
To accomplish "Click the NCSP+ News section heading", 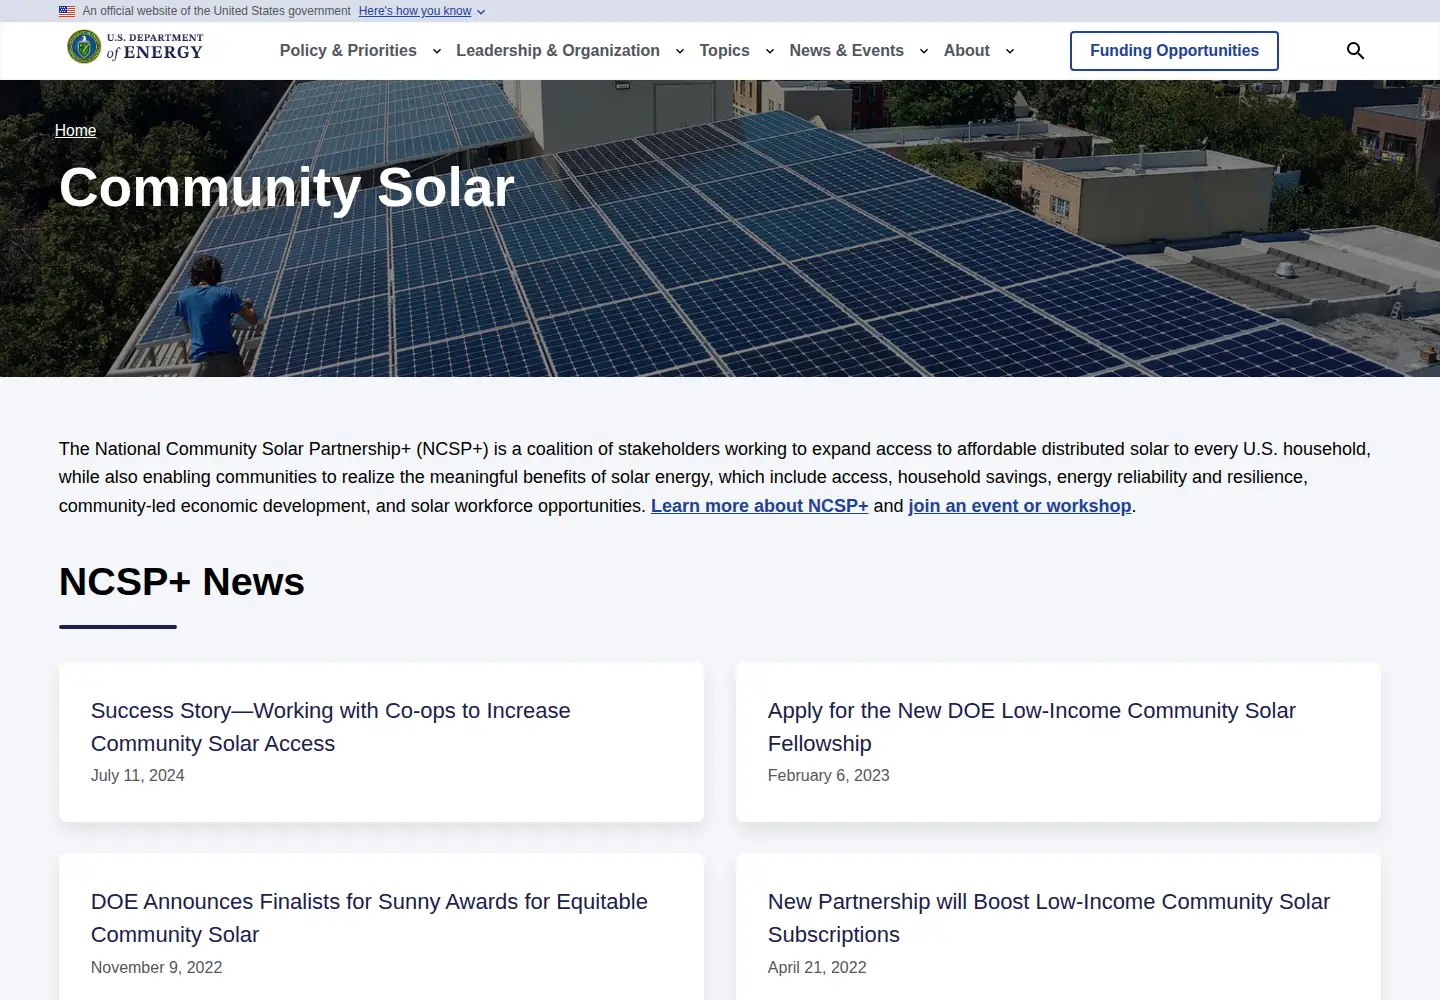I will 182,582.
